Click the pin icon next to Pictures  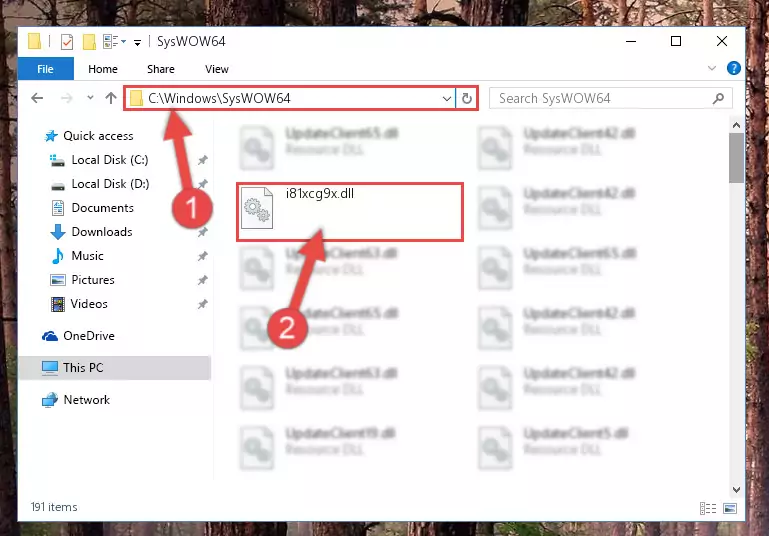pyautogui.click(x=203, y=280)
